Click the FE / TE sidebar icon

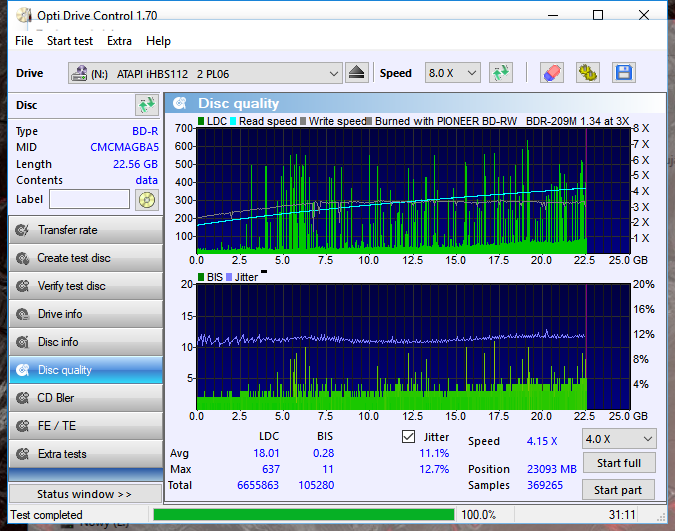[22, 426]
